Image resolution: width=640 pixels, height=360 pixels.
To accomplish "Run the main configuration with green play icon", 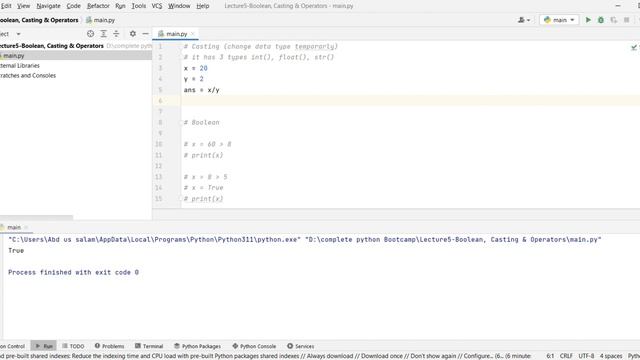I will point(588,20).
